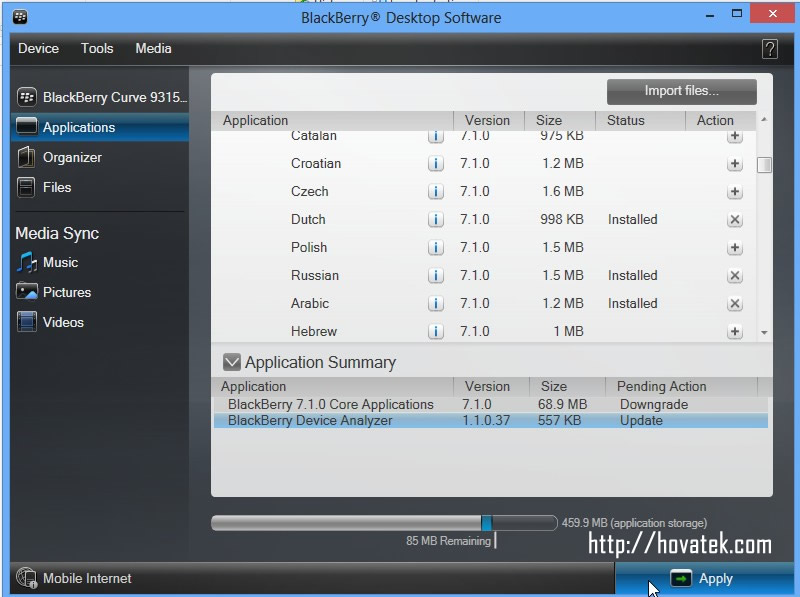Image resolution: width=800 pixels, height=597 pixels.
Task: Click the Pending Action column header
Action: pyautogui.click(x=681, y=386)
